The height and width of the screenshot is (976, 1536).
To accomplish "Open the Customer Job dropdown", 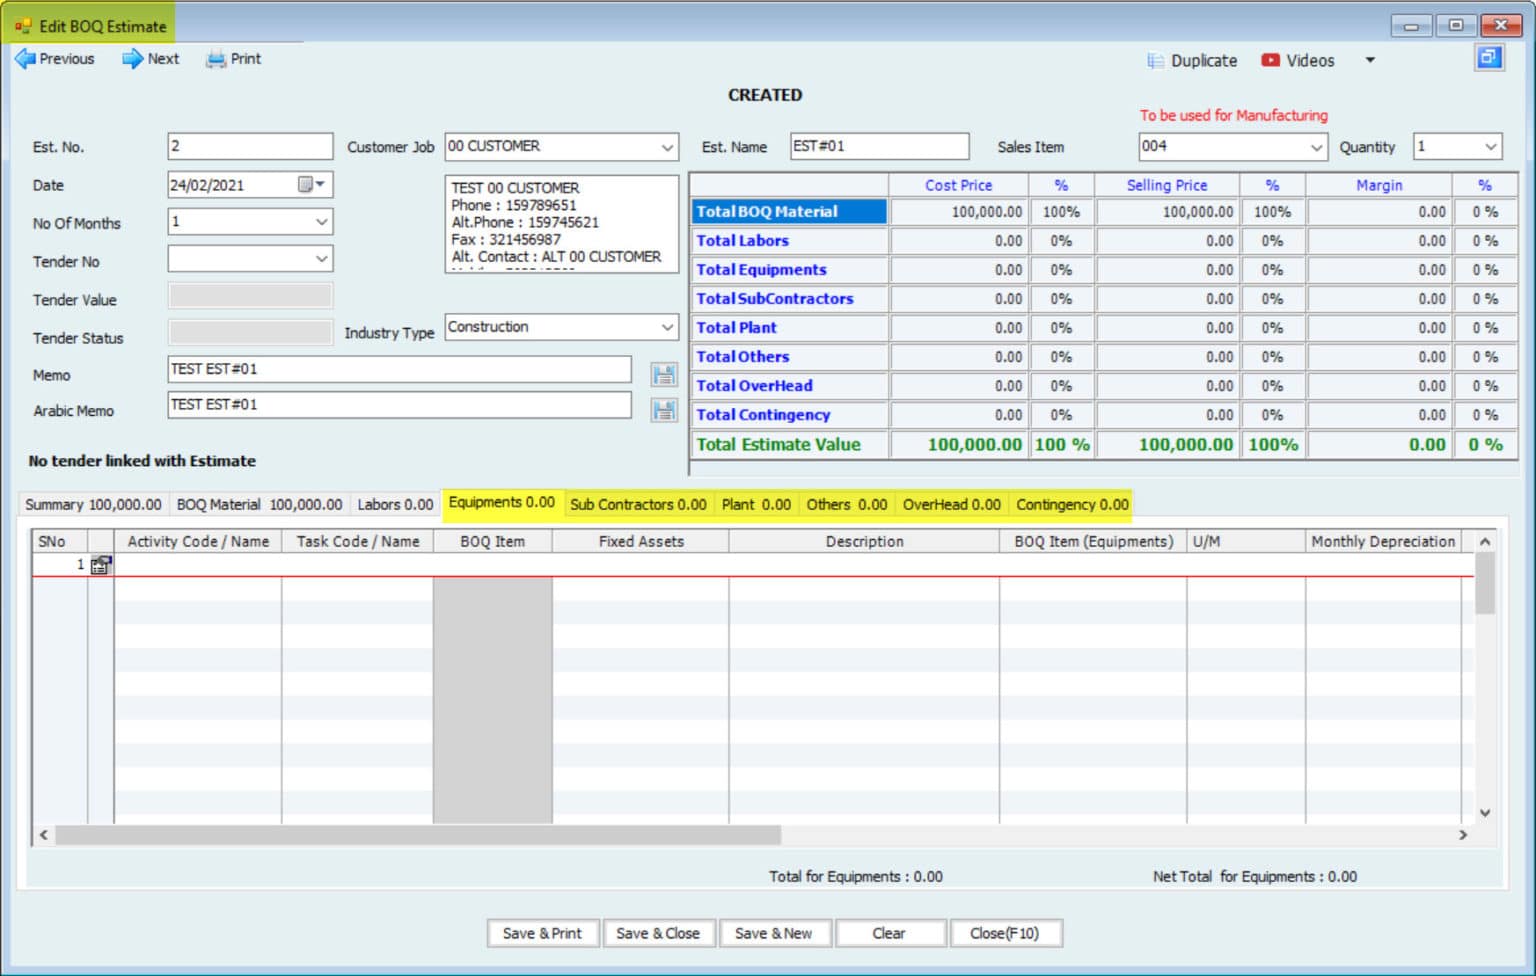I will pos(667,147).
